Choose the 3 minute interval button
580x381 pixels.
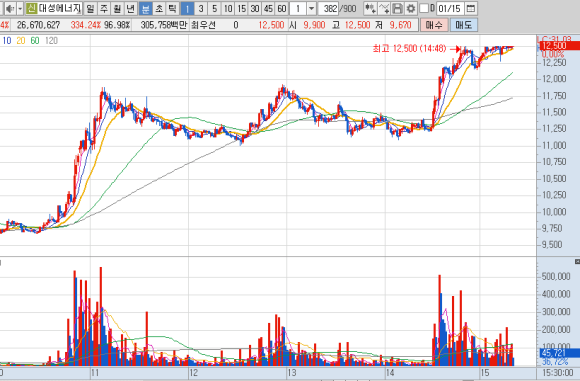pyautogui.click(x=201, y=8)
